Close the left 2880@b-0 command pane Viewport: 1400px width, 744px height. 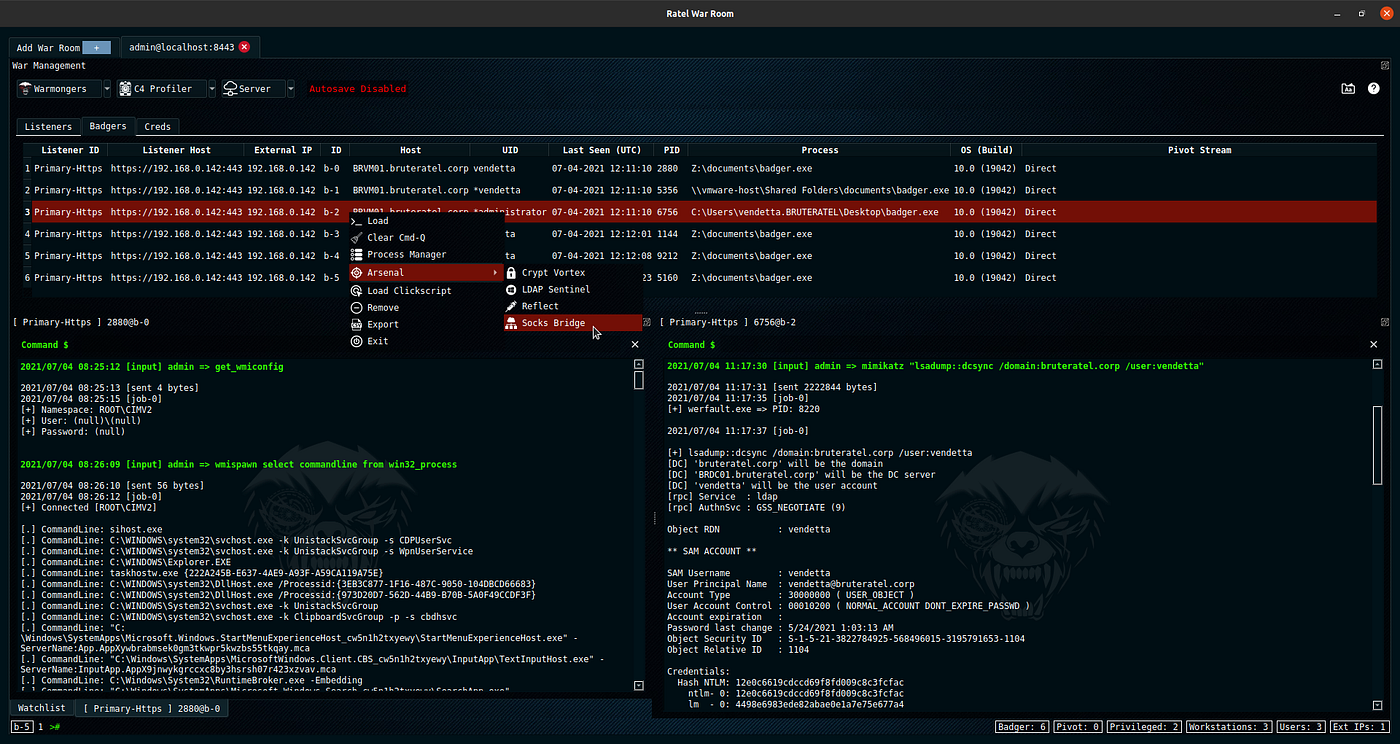pyautogui.click(x=635, y=344)
